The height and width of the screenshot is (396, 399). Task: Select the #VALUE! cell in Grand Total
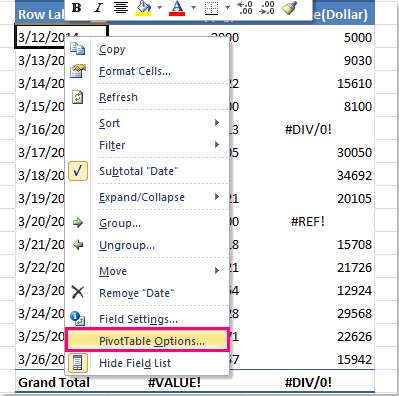174,383
